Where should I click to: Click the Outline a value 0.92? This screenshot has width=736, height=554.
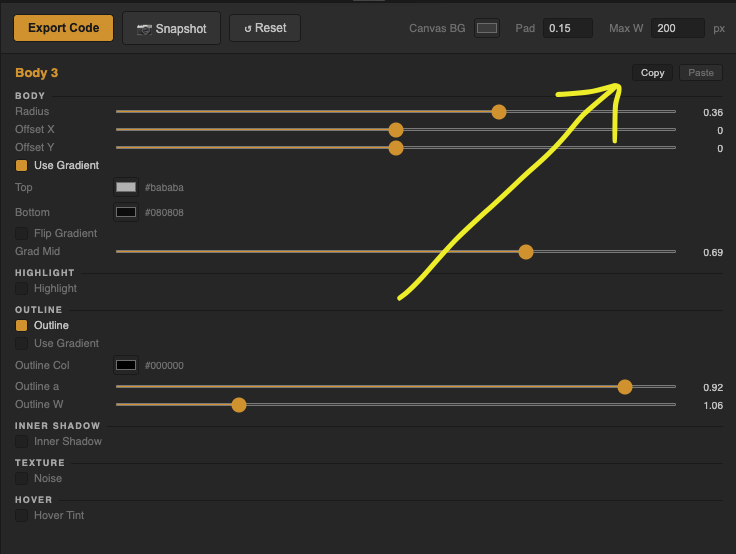tap(713, 388)
